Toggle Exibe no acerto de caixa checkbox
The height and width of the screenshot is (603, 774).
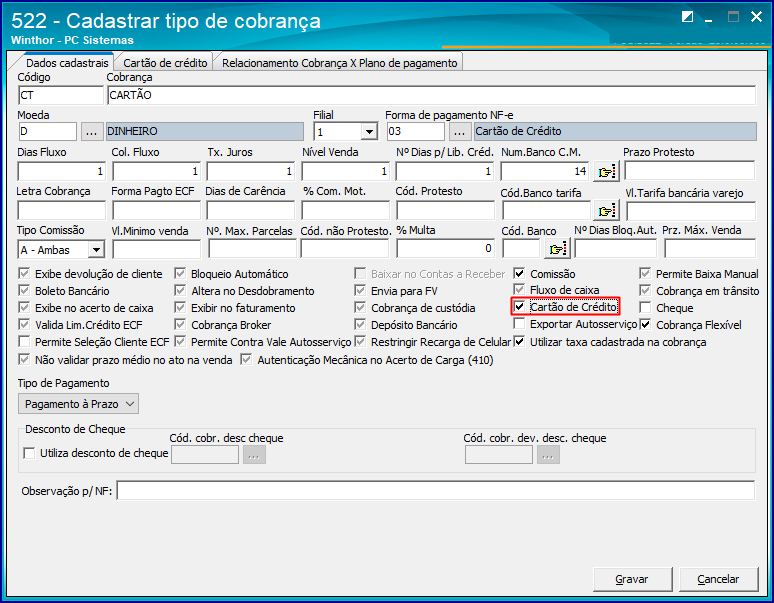point(24,307)
